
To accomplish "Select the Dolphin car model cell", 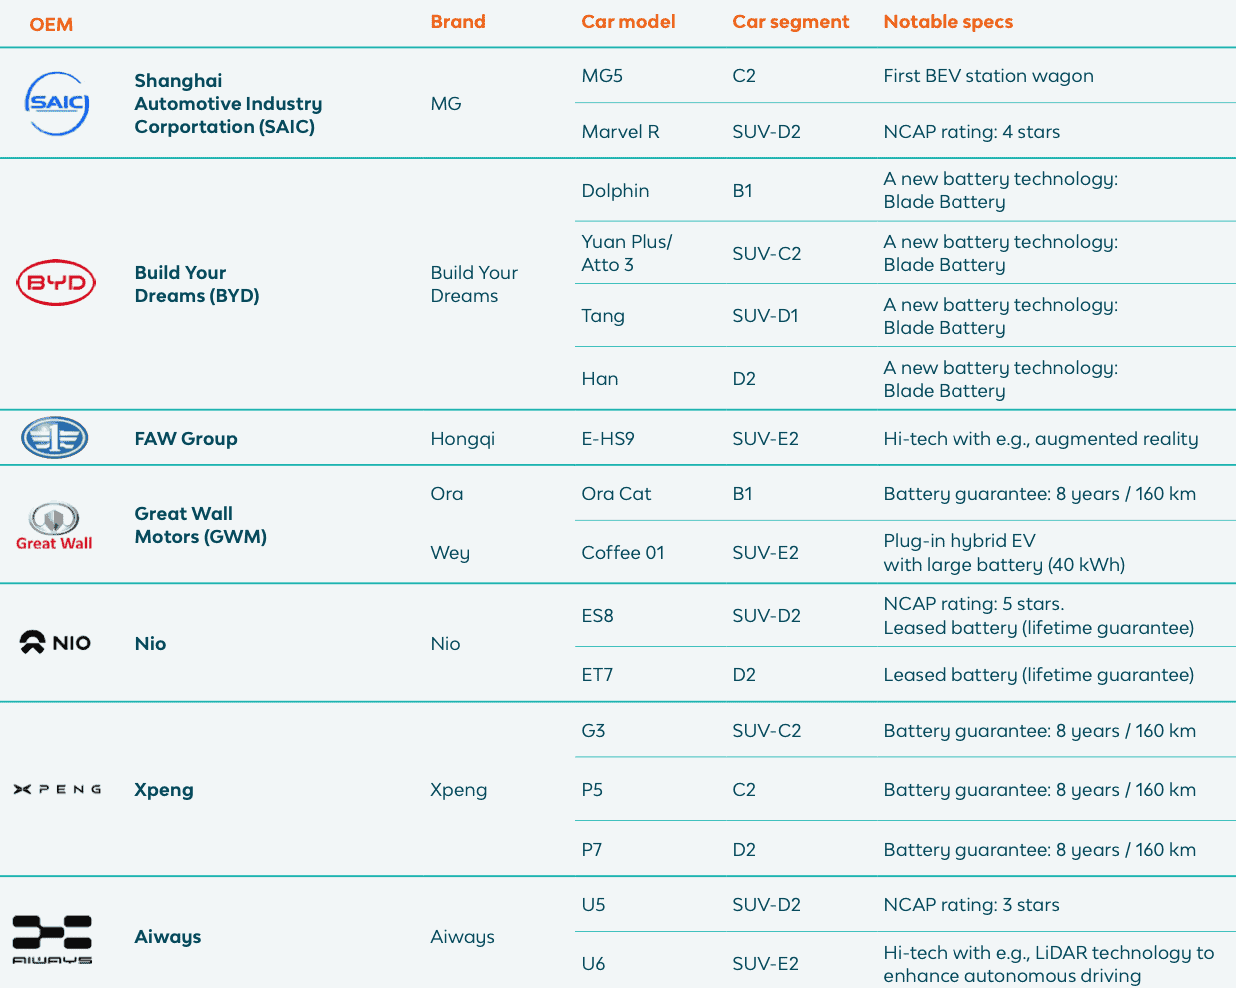I will (x=615, y=191).
